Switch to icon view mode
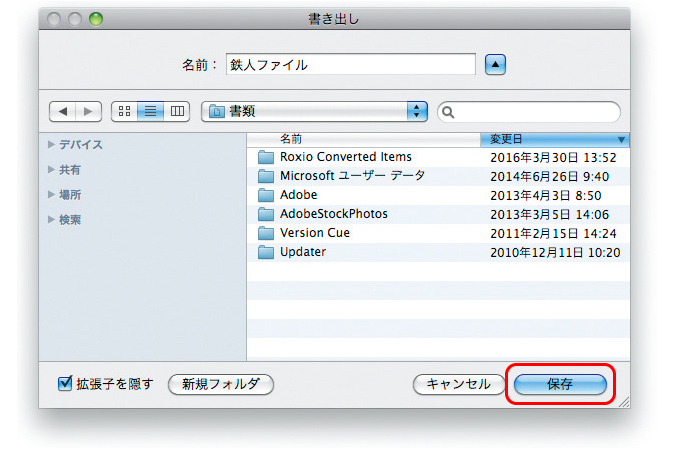The width and height of the screenshot is (680, 460). click(x=126, y=111)
